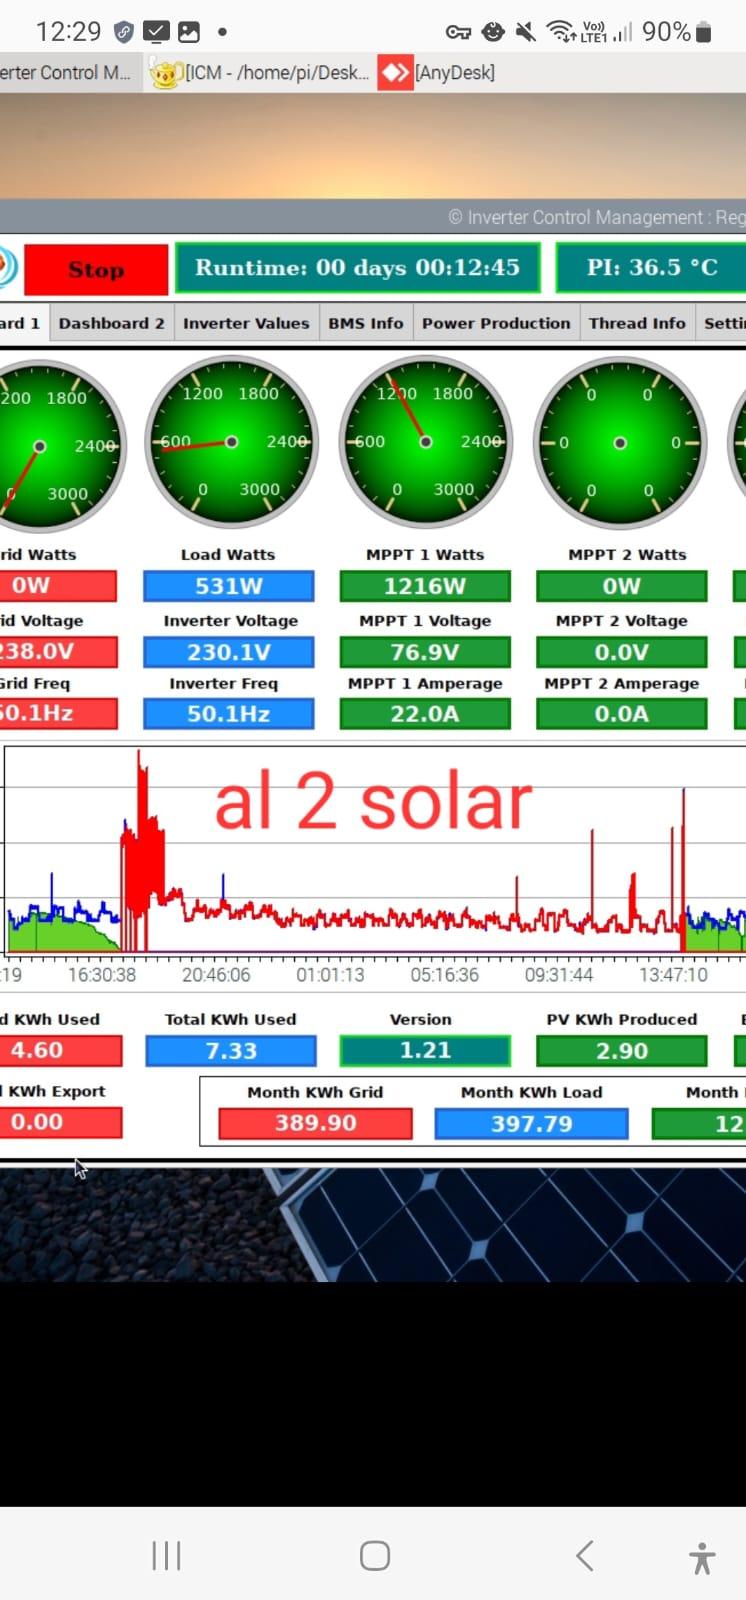746x1600 pixels.
Task: Click the 20:46:06 time label on chart
Action: (x=216, y=974)
